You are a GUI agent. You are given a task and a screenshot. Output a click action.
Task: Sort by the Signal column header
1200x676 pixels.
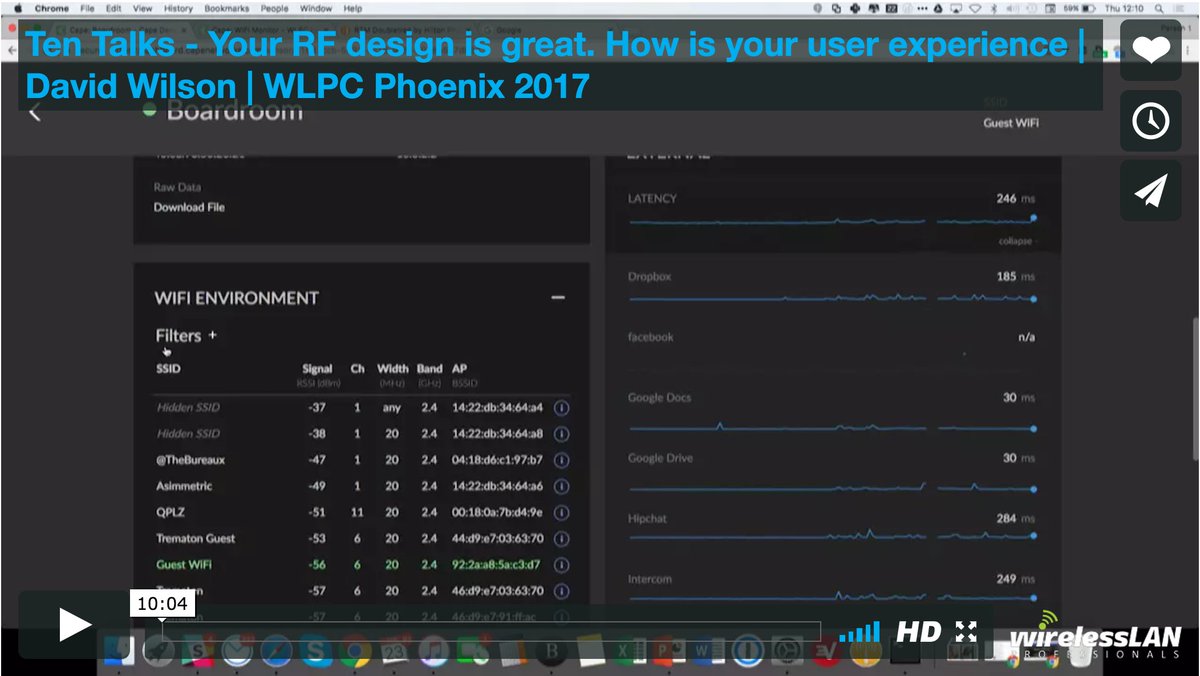(317, 369)
